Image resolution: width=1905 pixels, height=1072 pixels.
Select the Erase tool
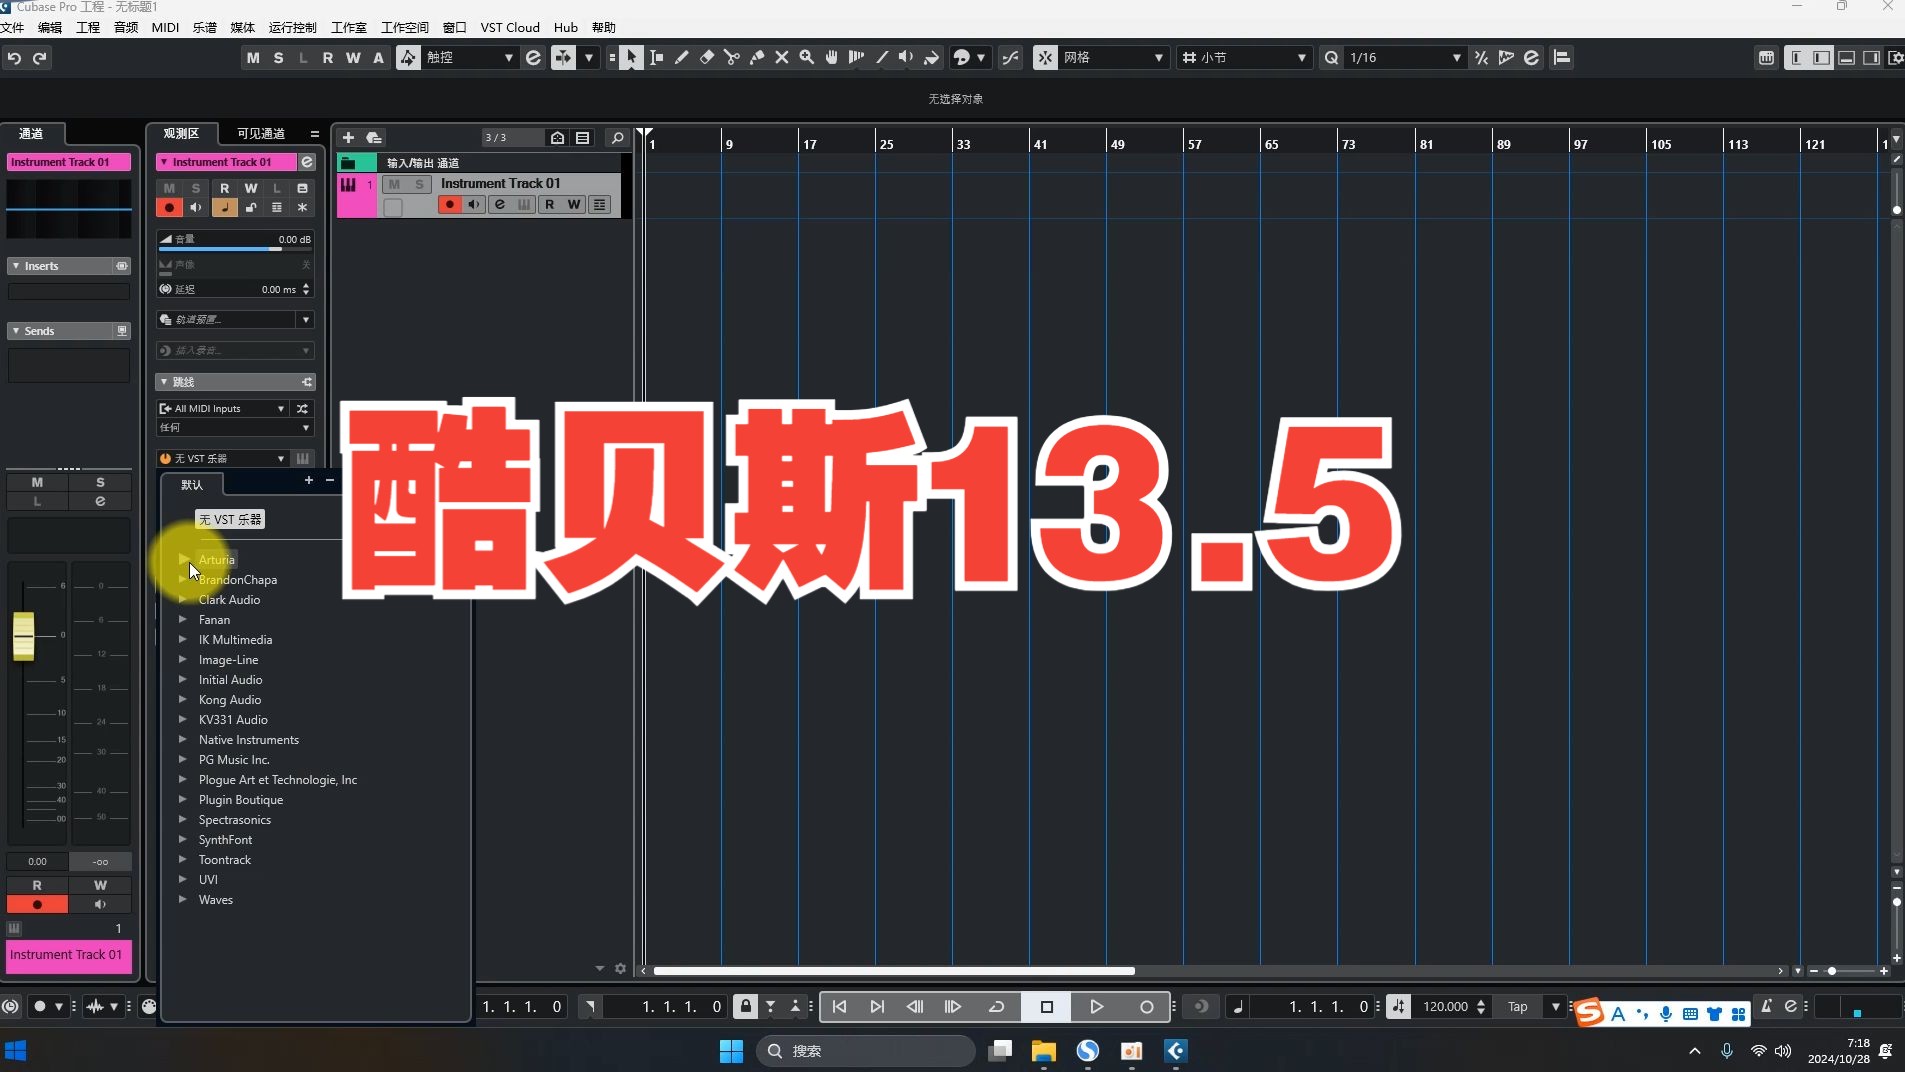706,58
